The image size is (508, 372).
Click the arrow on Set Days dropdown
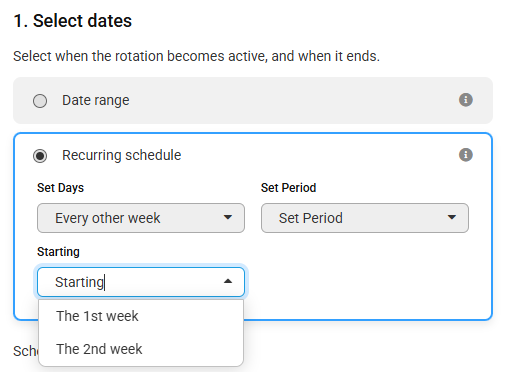click(x=228, y=217)
